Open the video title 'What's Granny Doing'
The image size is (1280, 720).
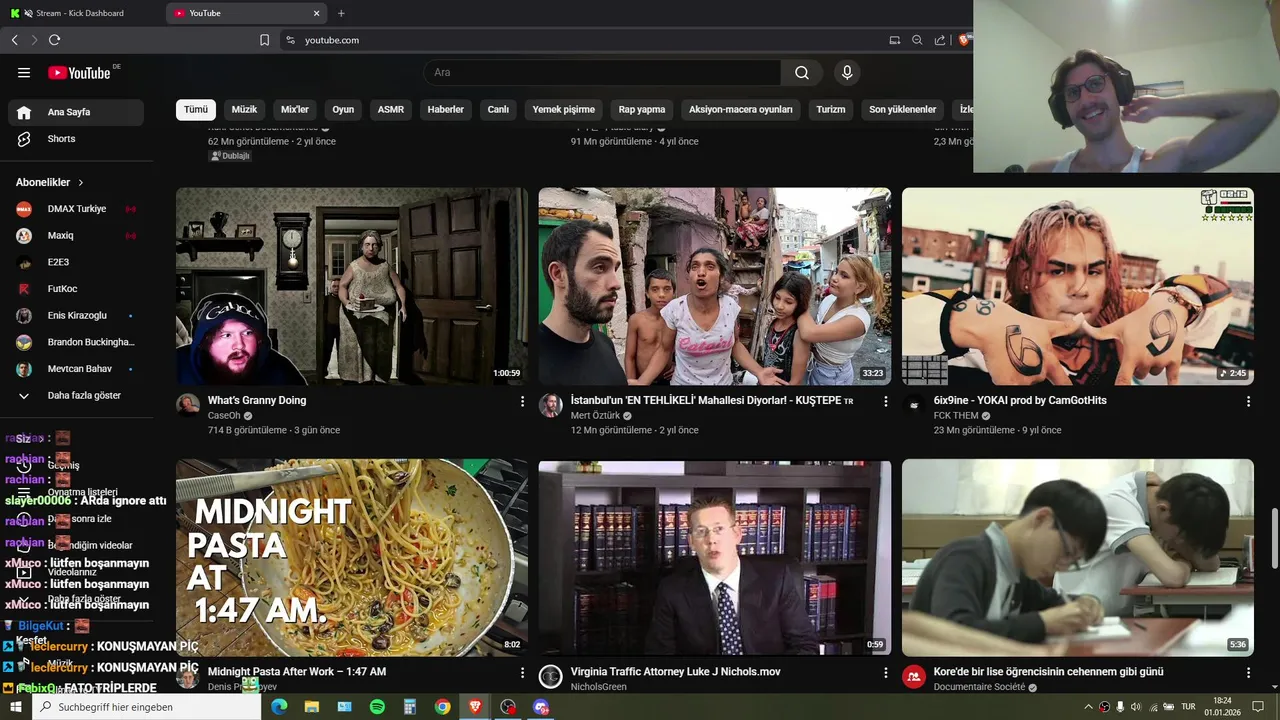coord(257,400)
